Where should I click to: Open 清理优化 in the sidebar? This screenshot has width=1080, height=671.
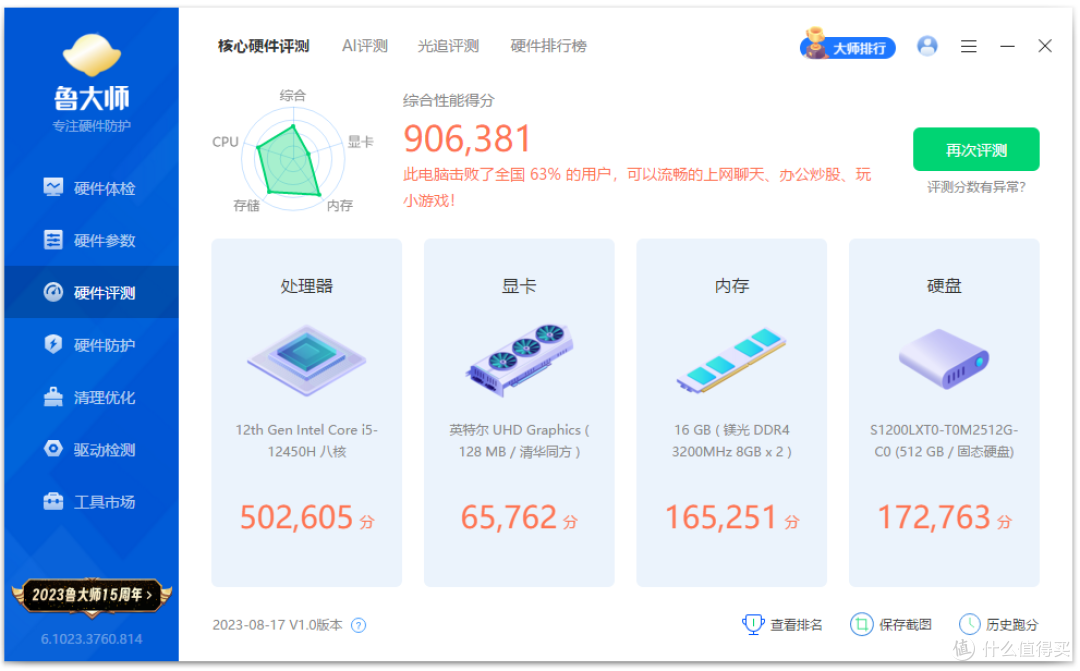click(91, 397)
